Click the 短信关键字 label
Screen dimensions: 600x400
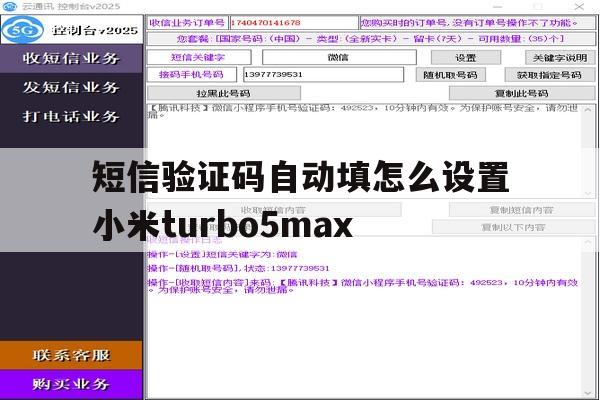point(199,57)
